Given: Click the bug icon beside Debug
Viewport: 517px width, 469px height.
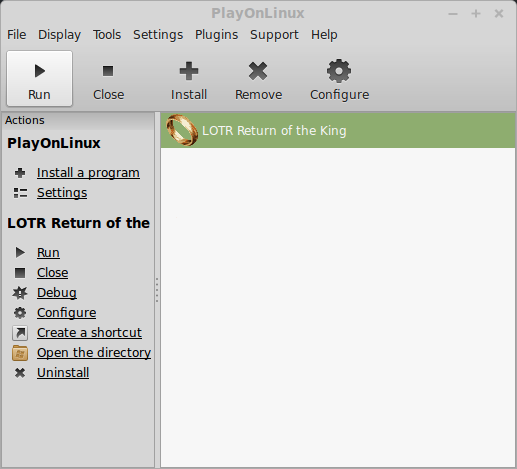Looking at the screenshot, I should (20, 293).
